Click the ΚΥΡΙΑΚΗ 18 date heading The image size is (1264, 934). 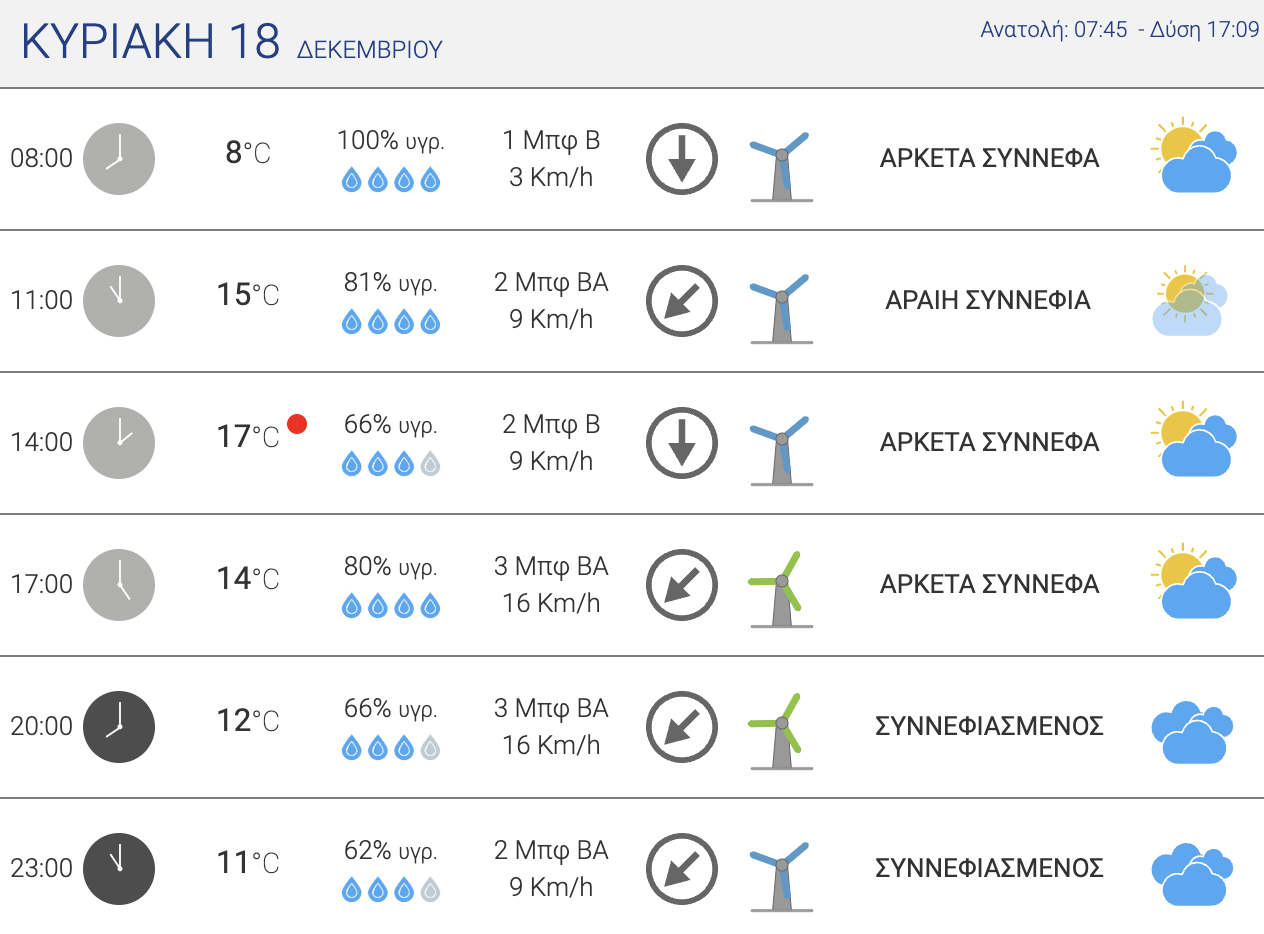coord(150,41)
